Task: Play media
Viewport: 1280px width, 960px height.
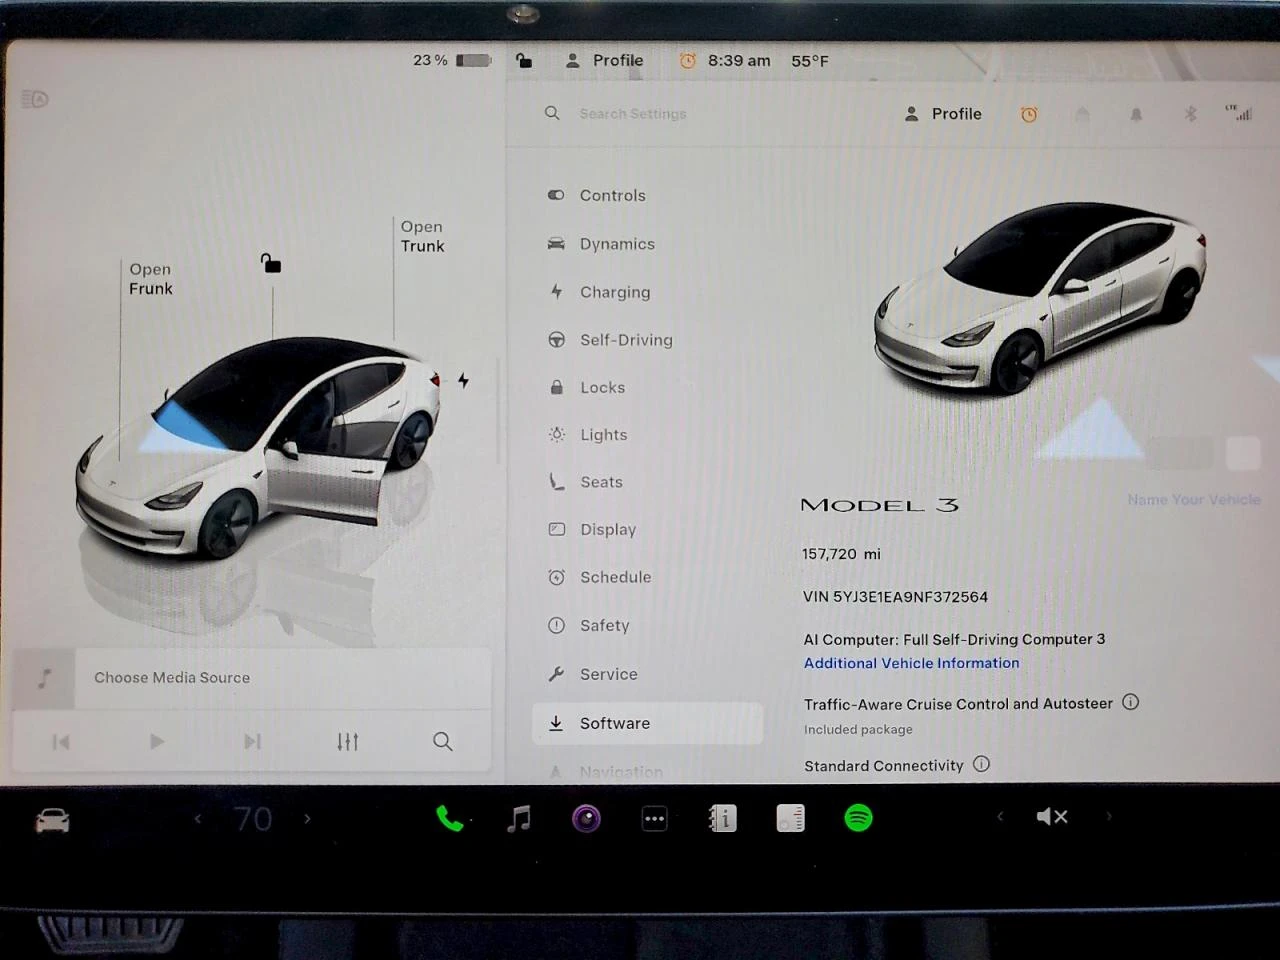Action: [x=157, y=742]
